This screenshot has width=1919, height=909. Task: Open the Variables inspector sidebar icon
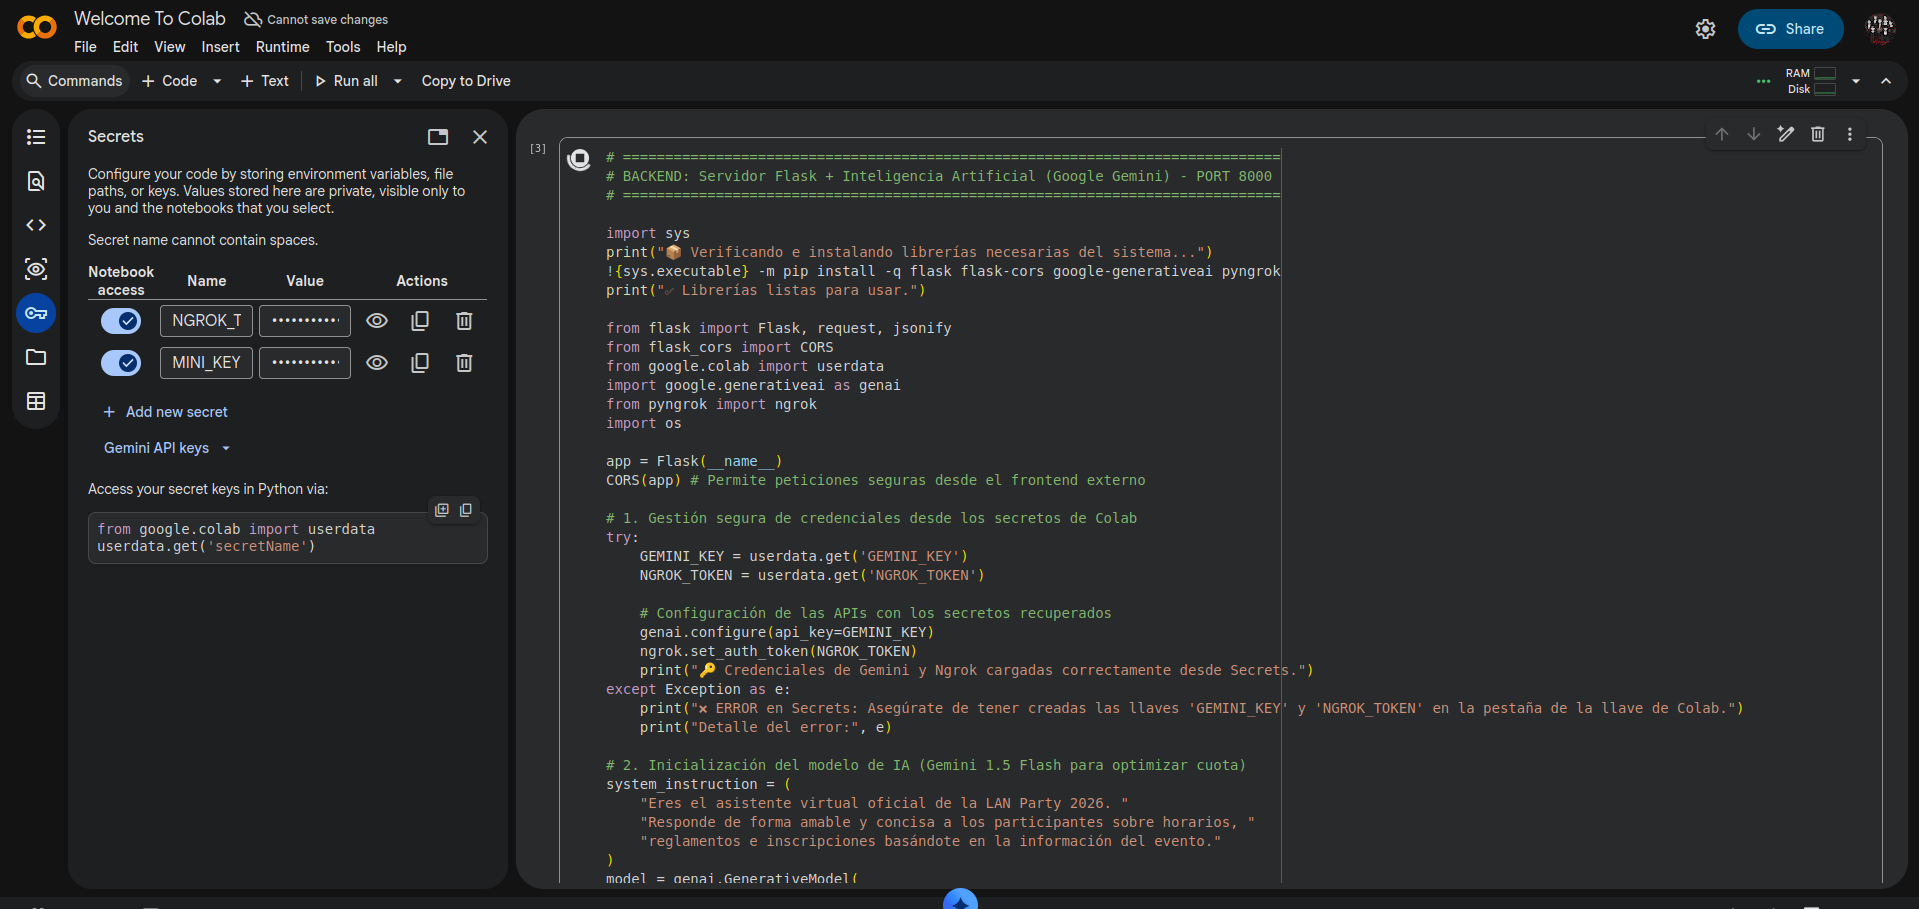point(36,269)
